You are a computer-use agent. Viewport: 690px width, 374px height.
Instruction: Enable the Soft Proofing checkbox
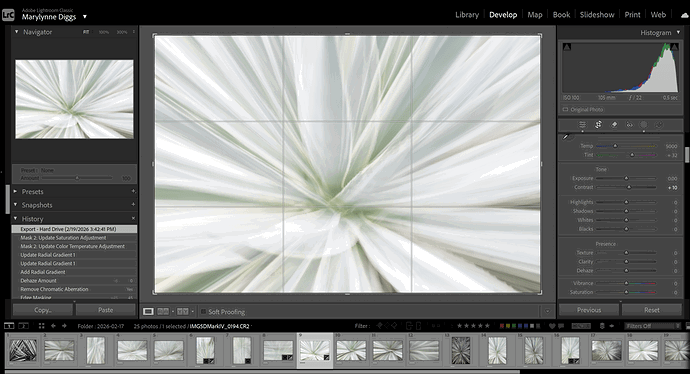203,312
